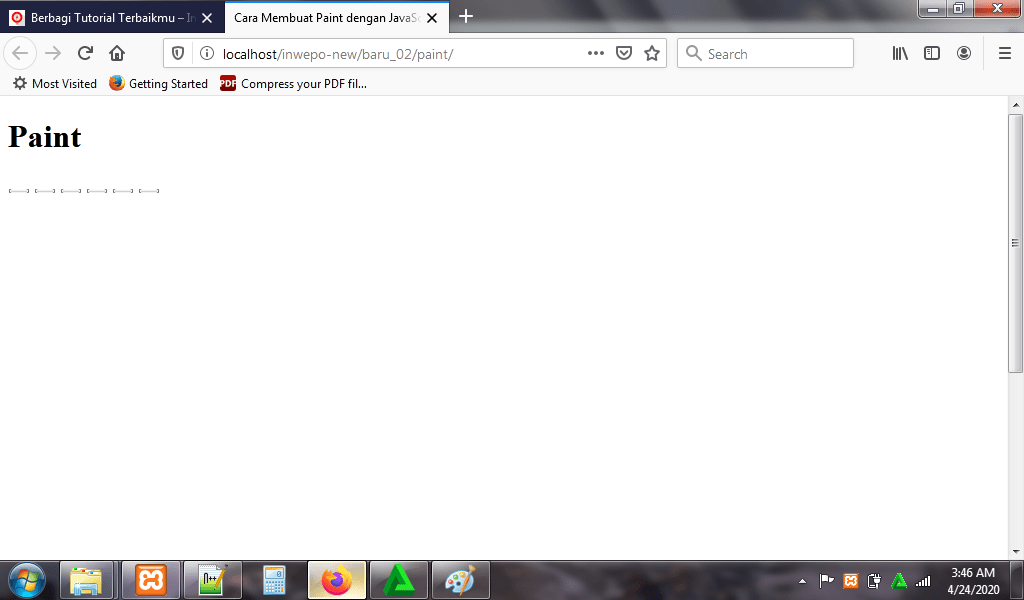This screenshot has width=1024, height=600.
Task: Open the Calculator taskbar icon
Action: point(274,580)
